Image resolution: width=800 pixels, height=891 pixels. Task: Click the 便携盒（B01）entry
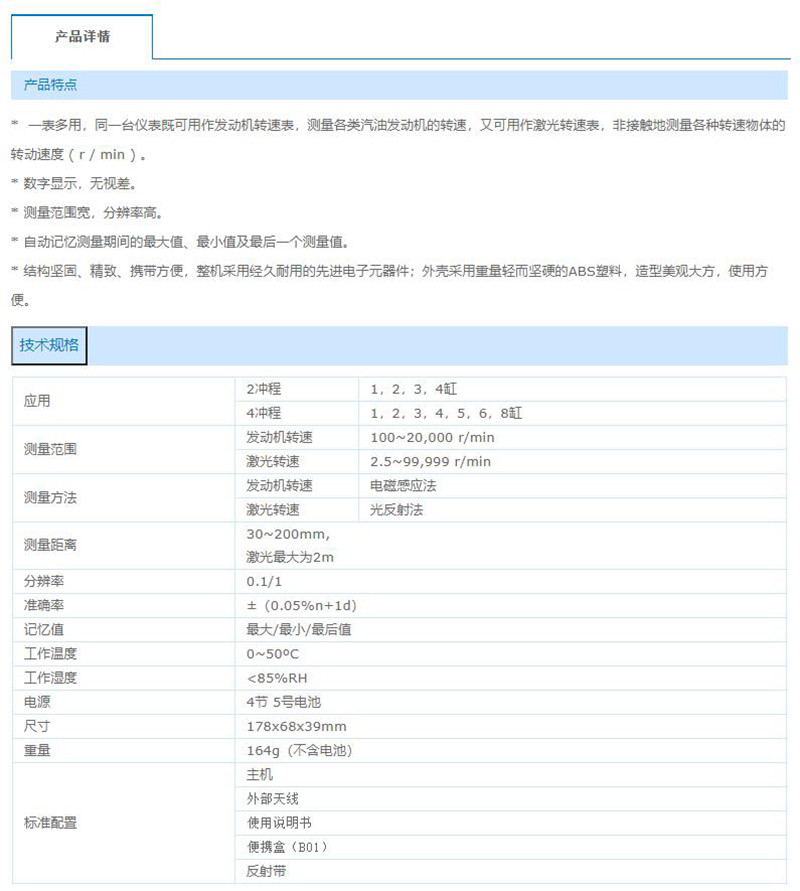pyautogui.click(x=287, y=847)
